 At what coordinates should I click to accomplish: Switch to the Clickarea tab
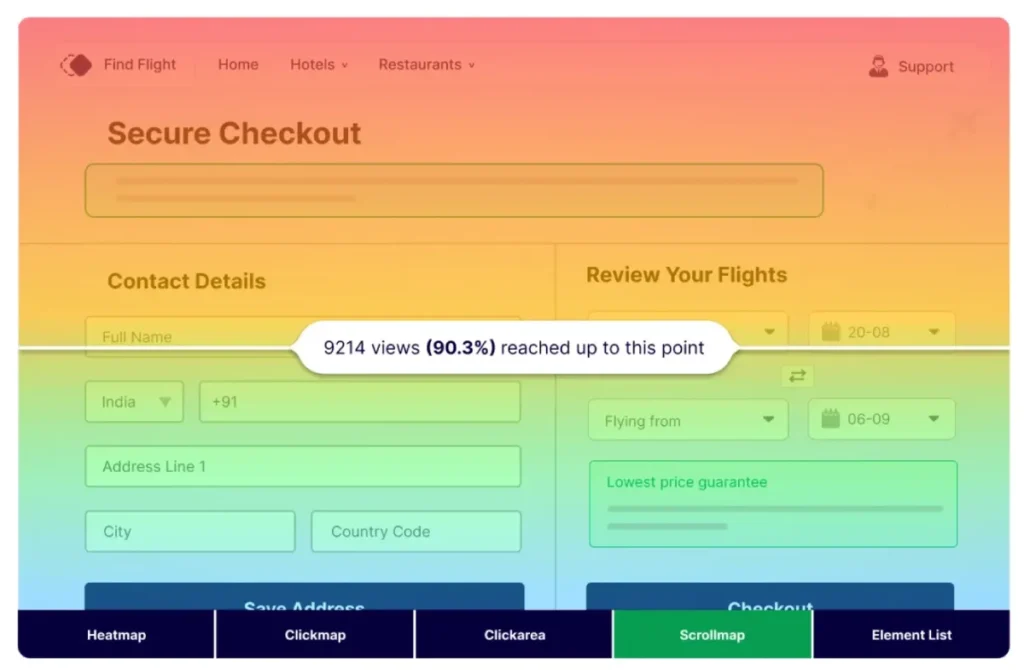tap(513, 634)
